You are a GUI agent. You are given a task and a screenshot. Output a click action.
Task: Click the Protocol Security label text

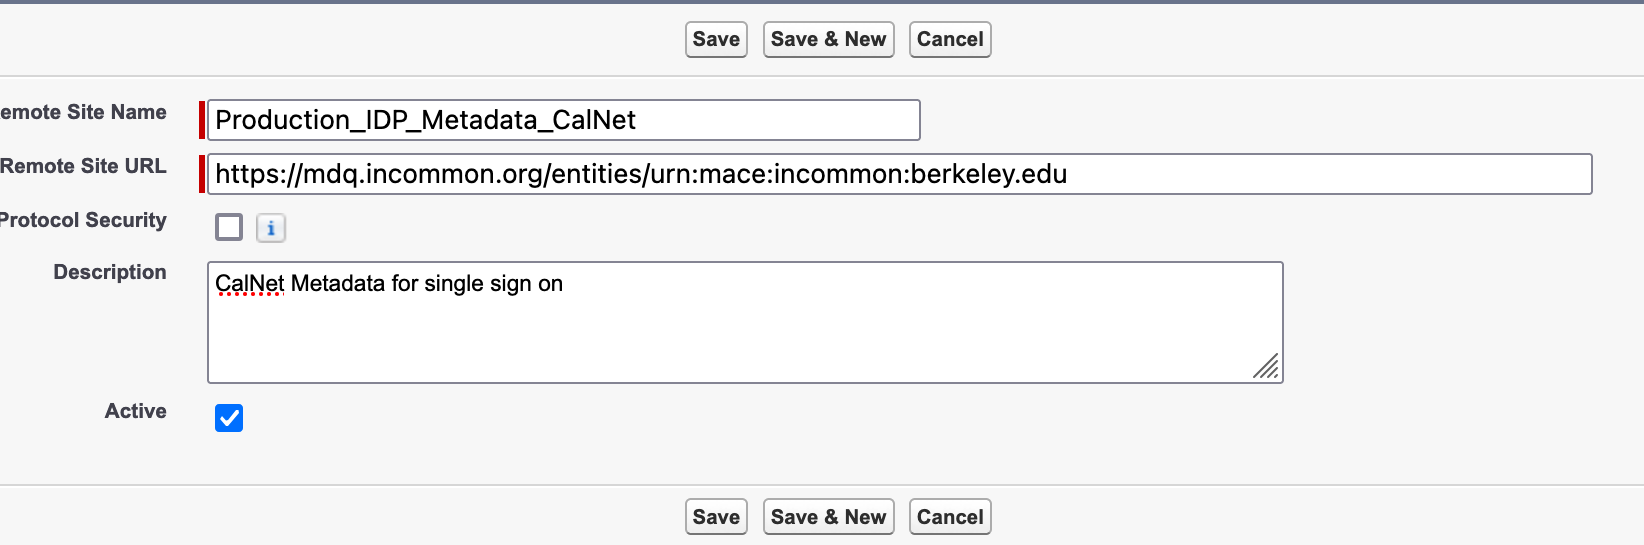pos(84,220)
